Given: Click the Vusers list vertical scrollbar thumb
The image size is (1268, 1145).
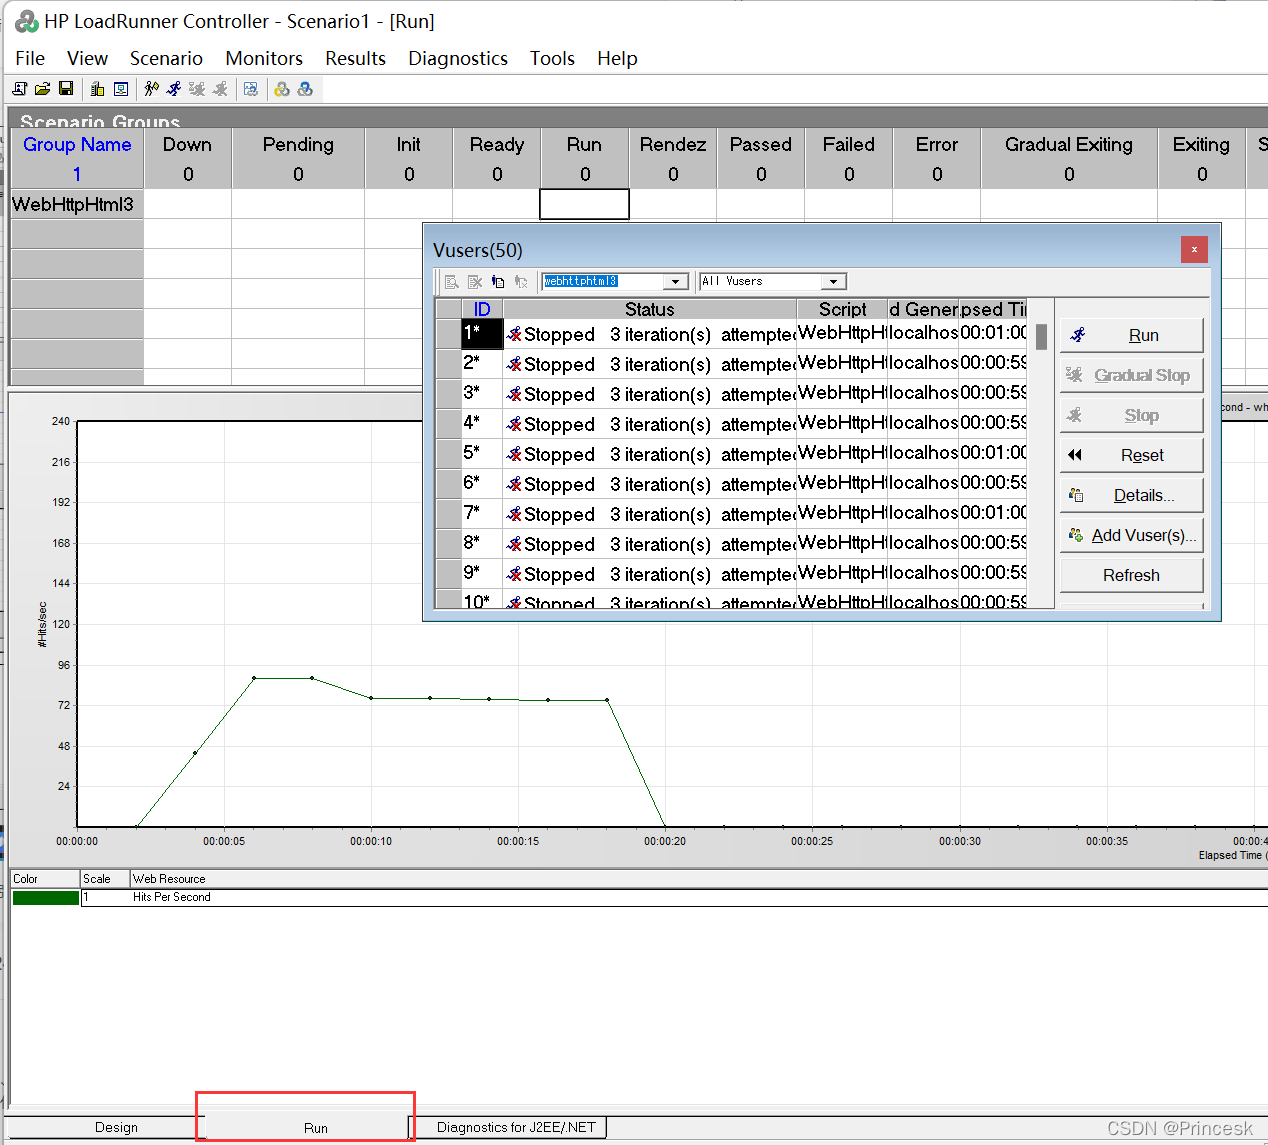Looking at the screenshot, I should 1041,336.
